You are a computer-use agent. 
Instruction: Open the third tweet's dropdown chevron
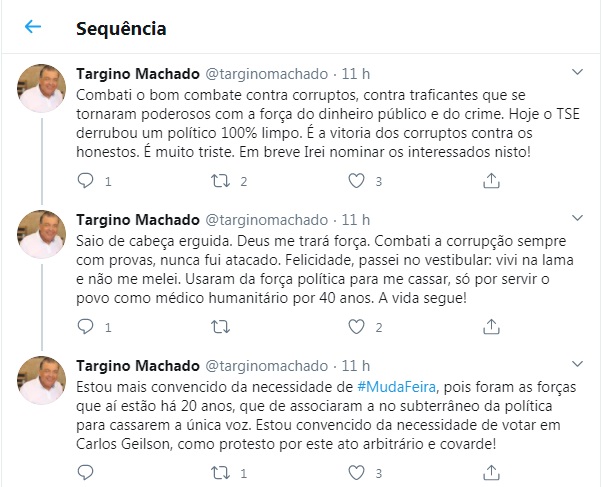(x=576, y=362)
